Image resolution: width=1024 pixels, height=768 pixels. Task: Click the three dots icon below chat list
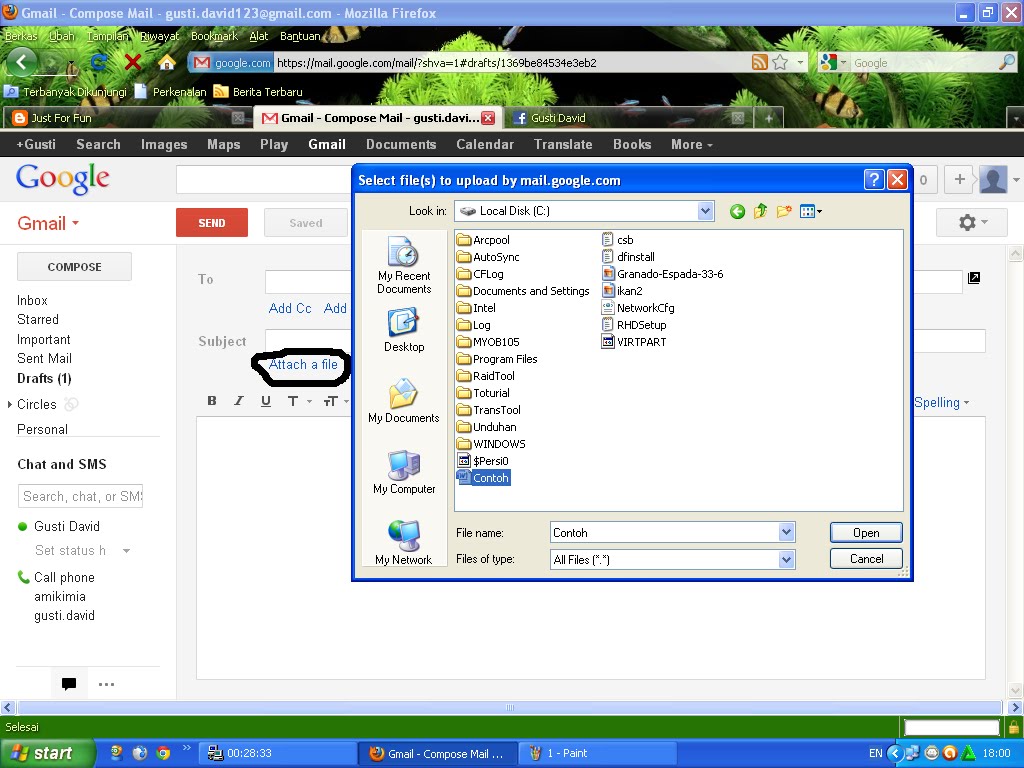click(106, 684)
